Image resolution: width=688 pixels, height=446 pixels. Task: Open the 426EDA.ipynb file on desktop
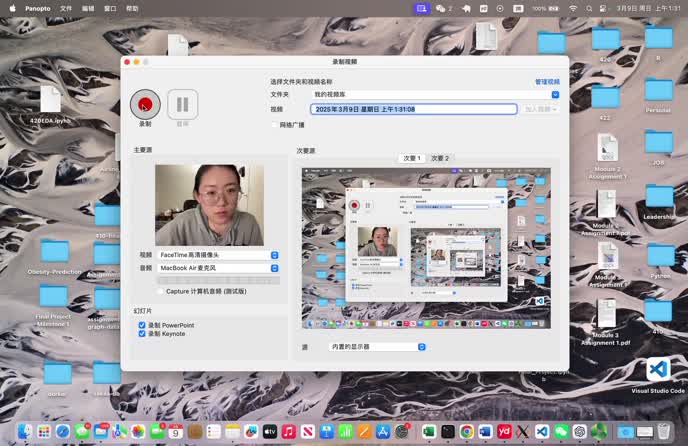pos(51,99)
